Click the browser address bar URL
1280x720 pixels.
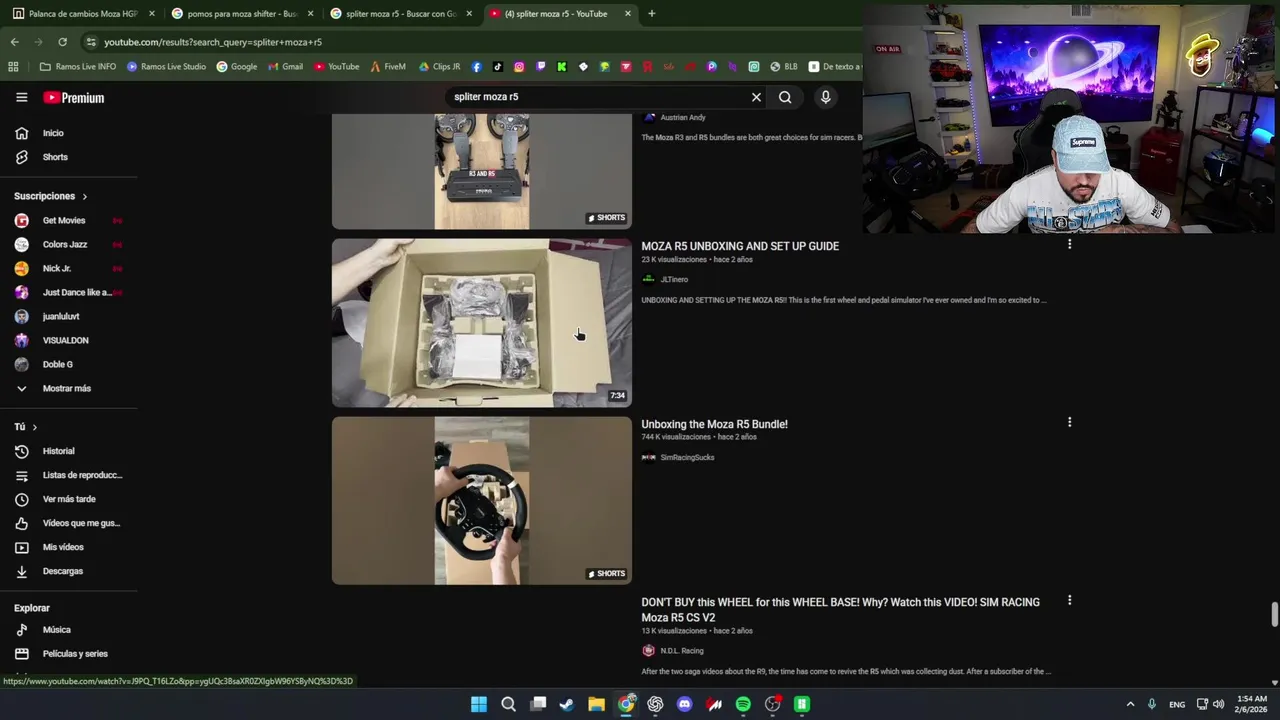(x=213, y=42)
